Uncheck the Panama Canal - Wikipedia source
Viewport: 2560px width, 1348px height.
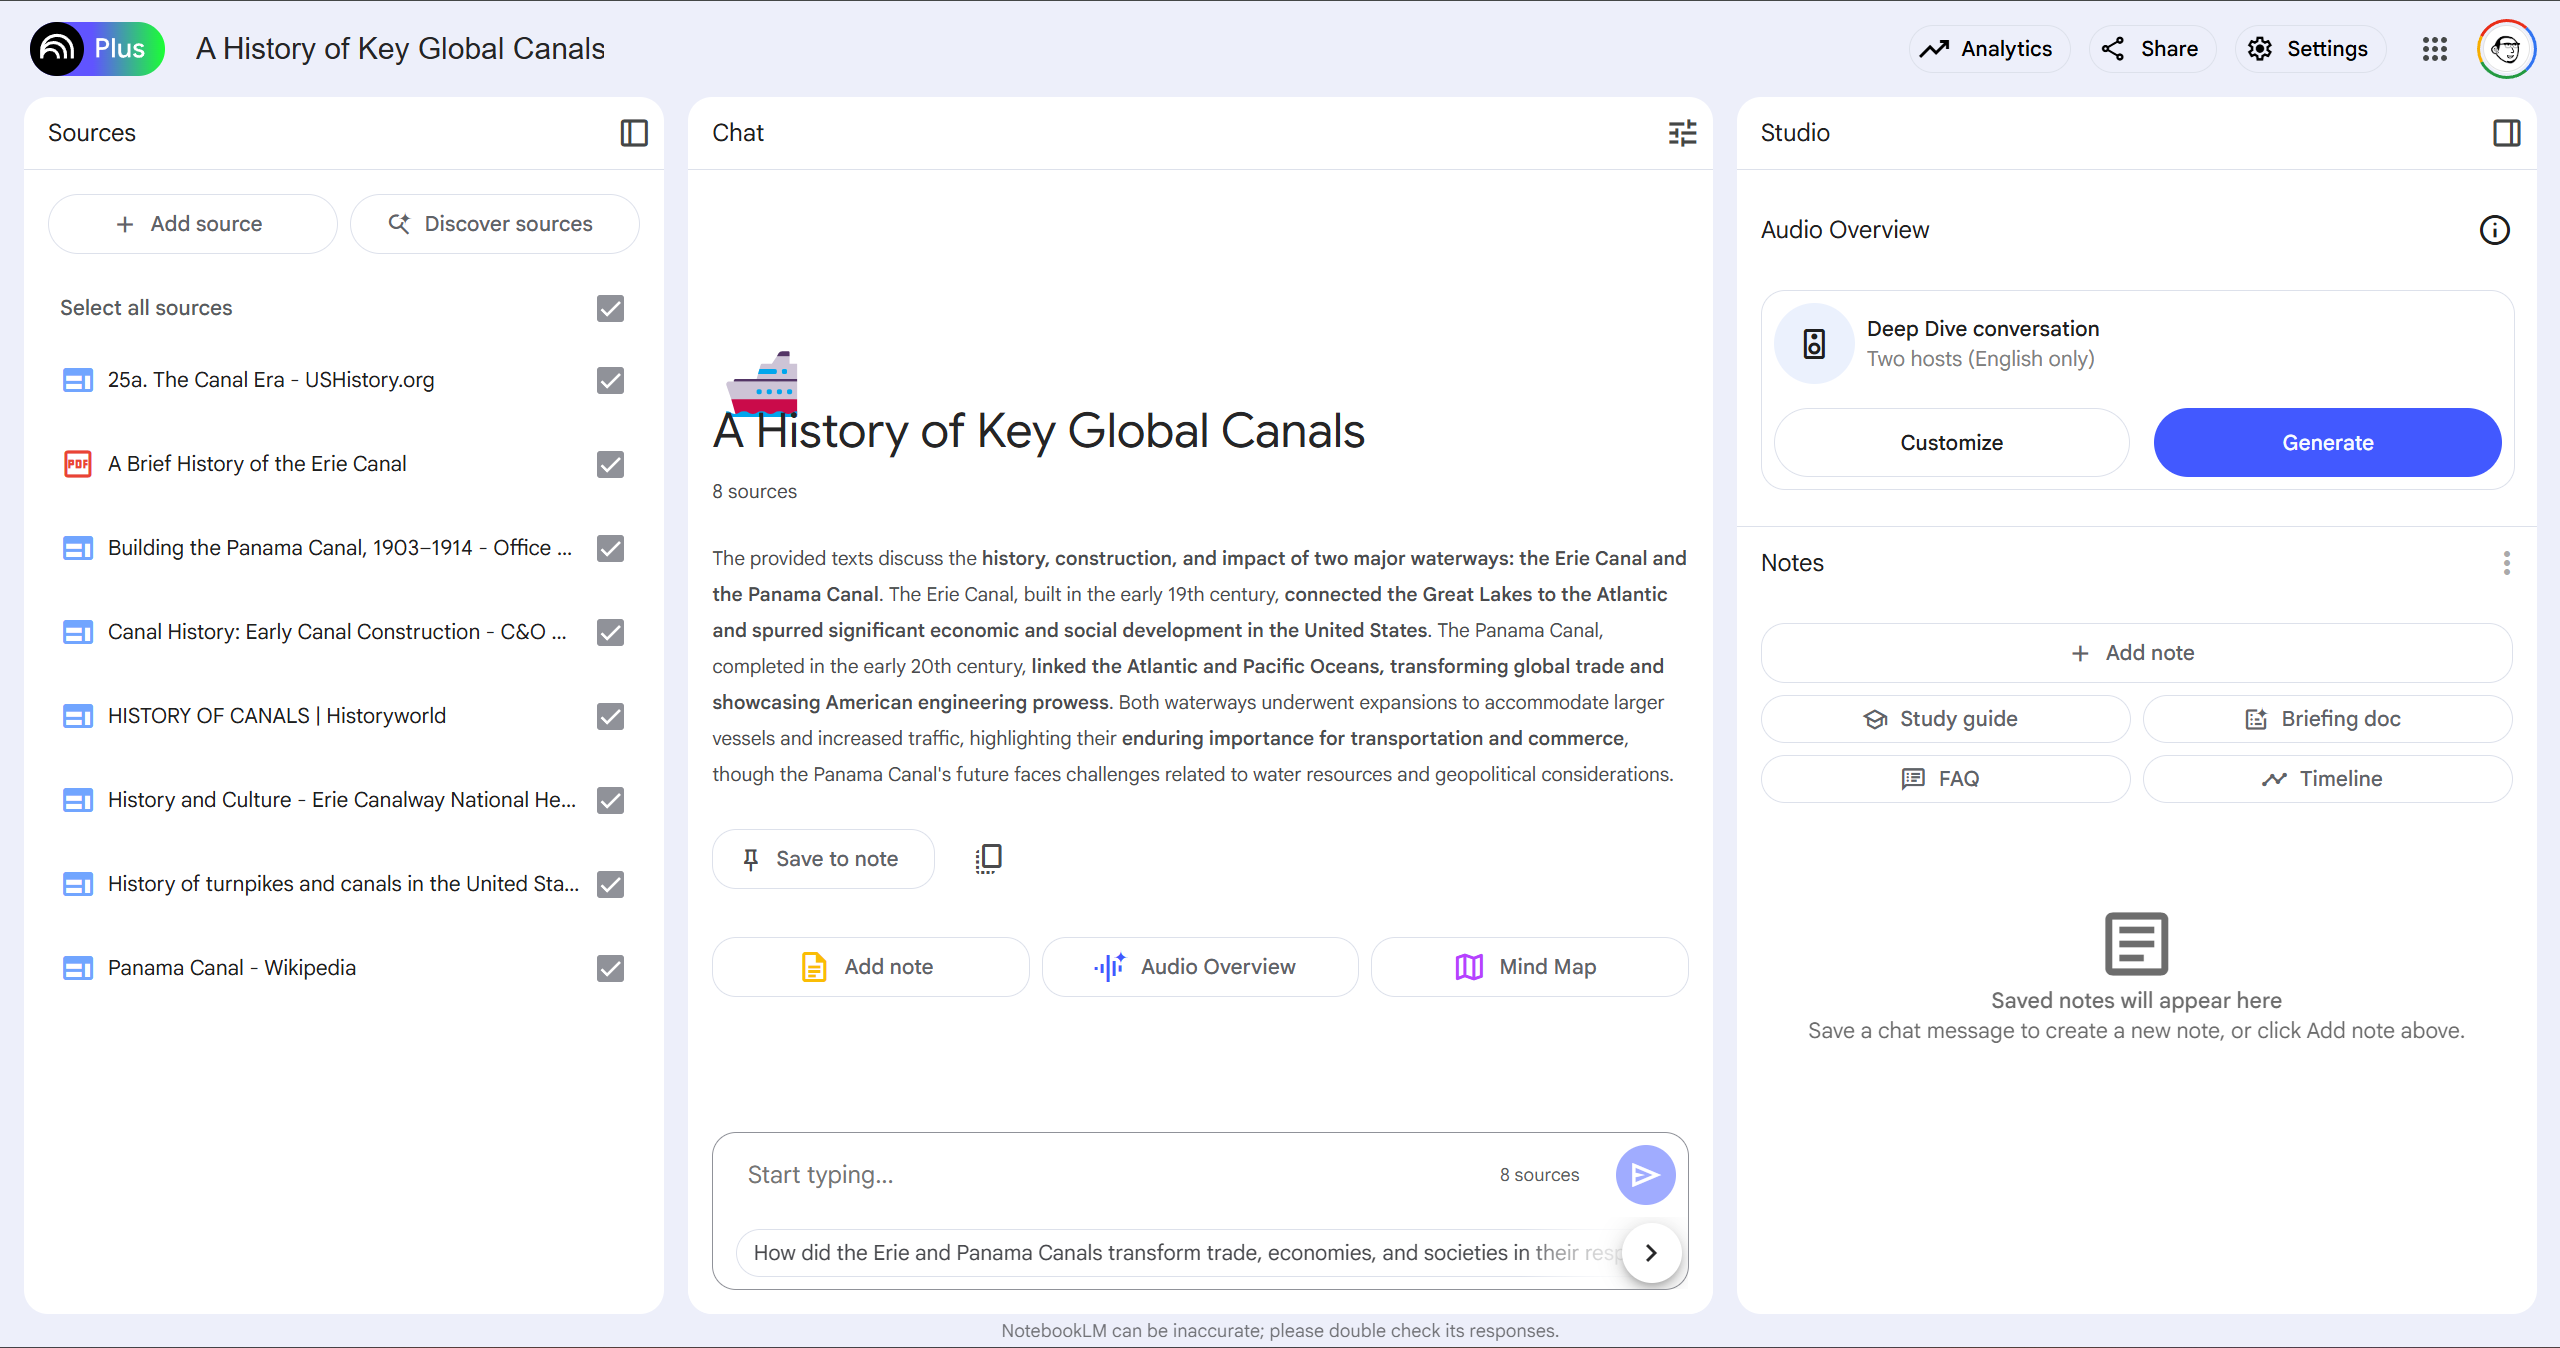click(610, 968)
